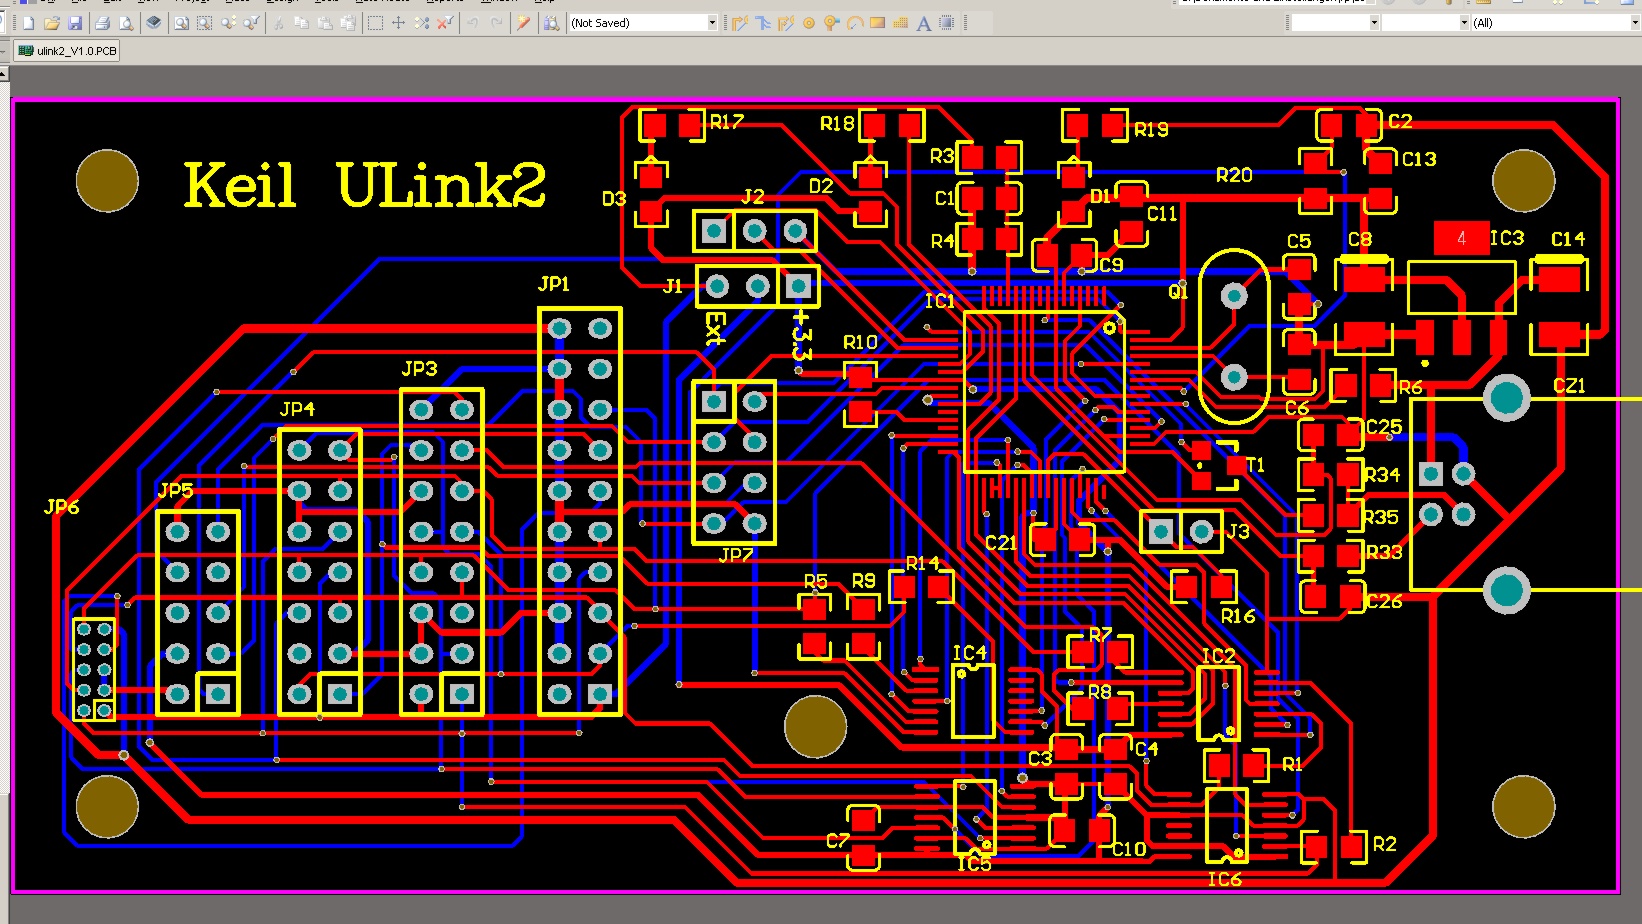Viewport: 1642px width, 924px height.
Task: Activate the Rubber Stamp paste tool
Action: (348, 23)
